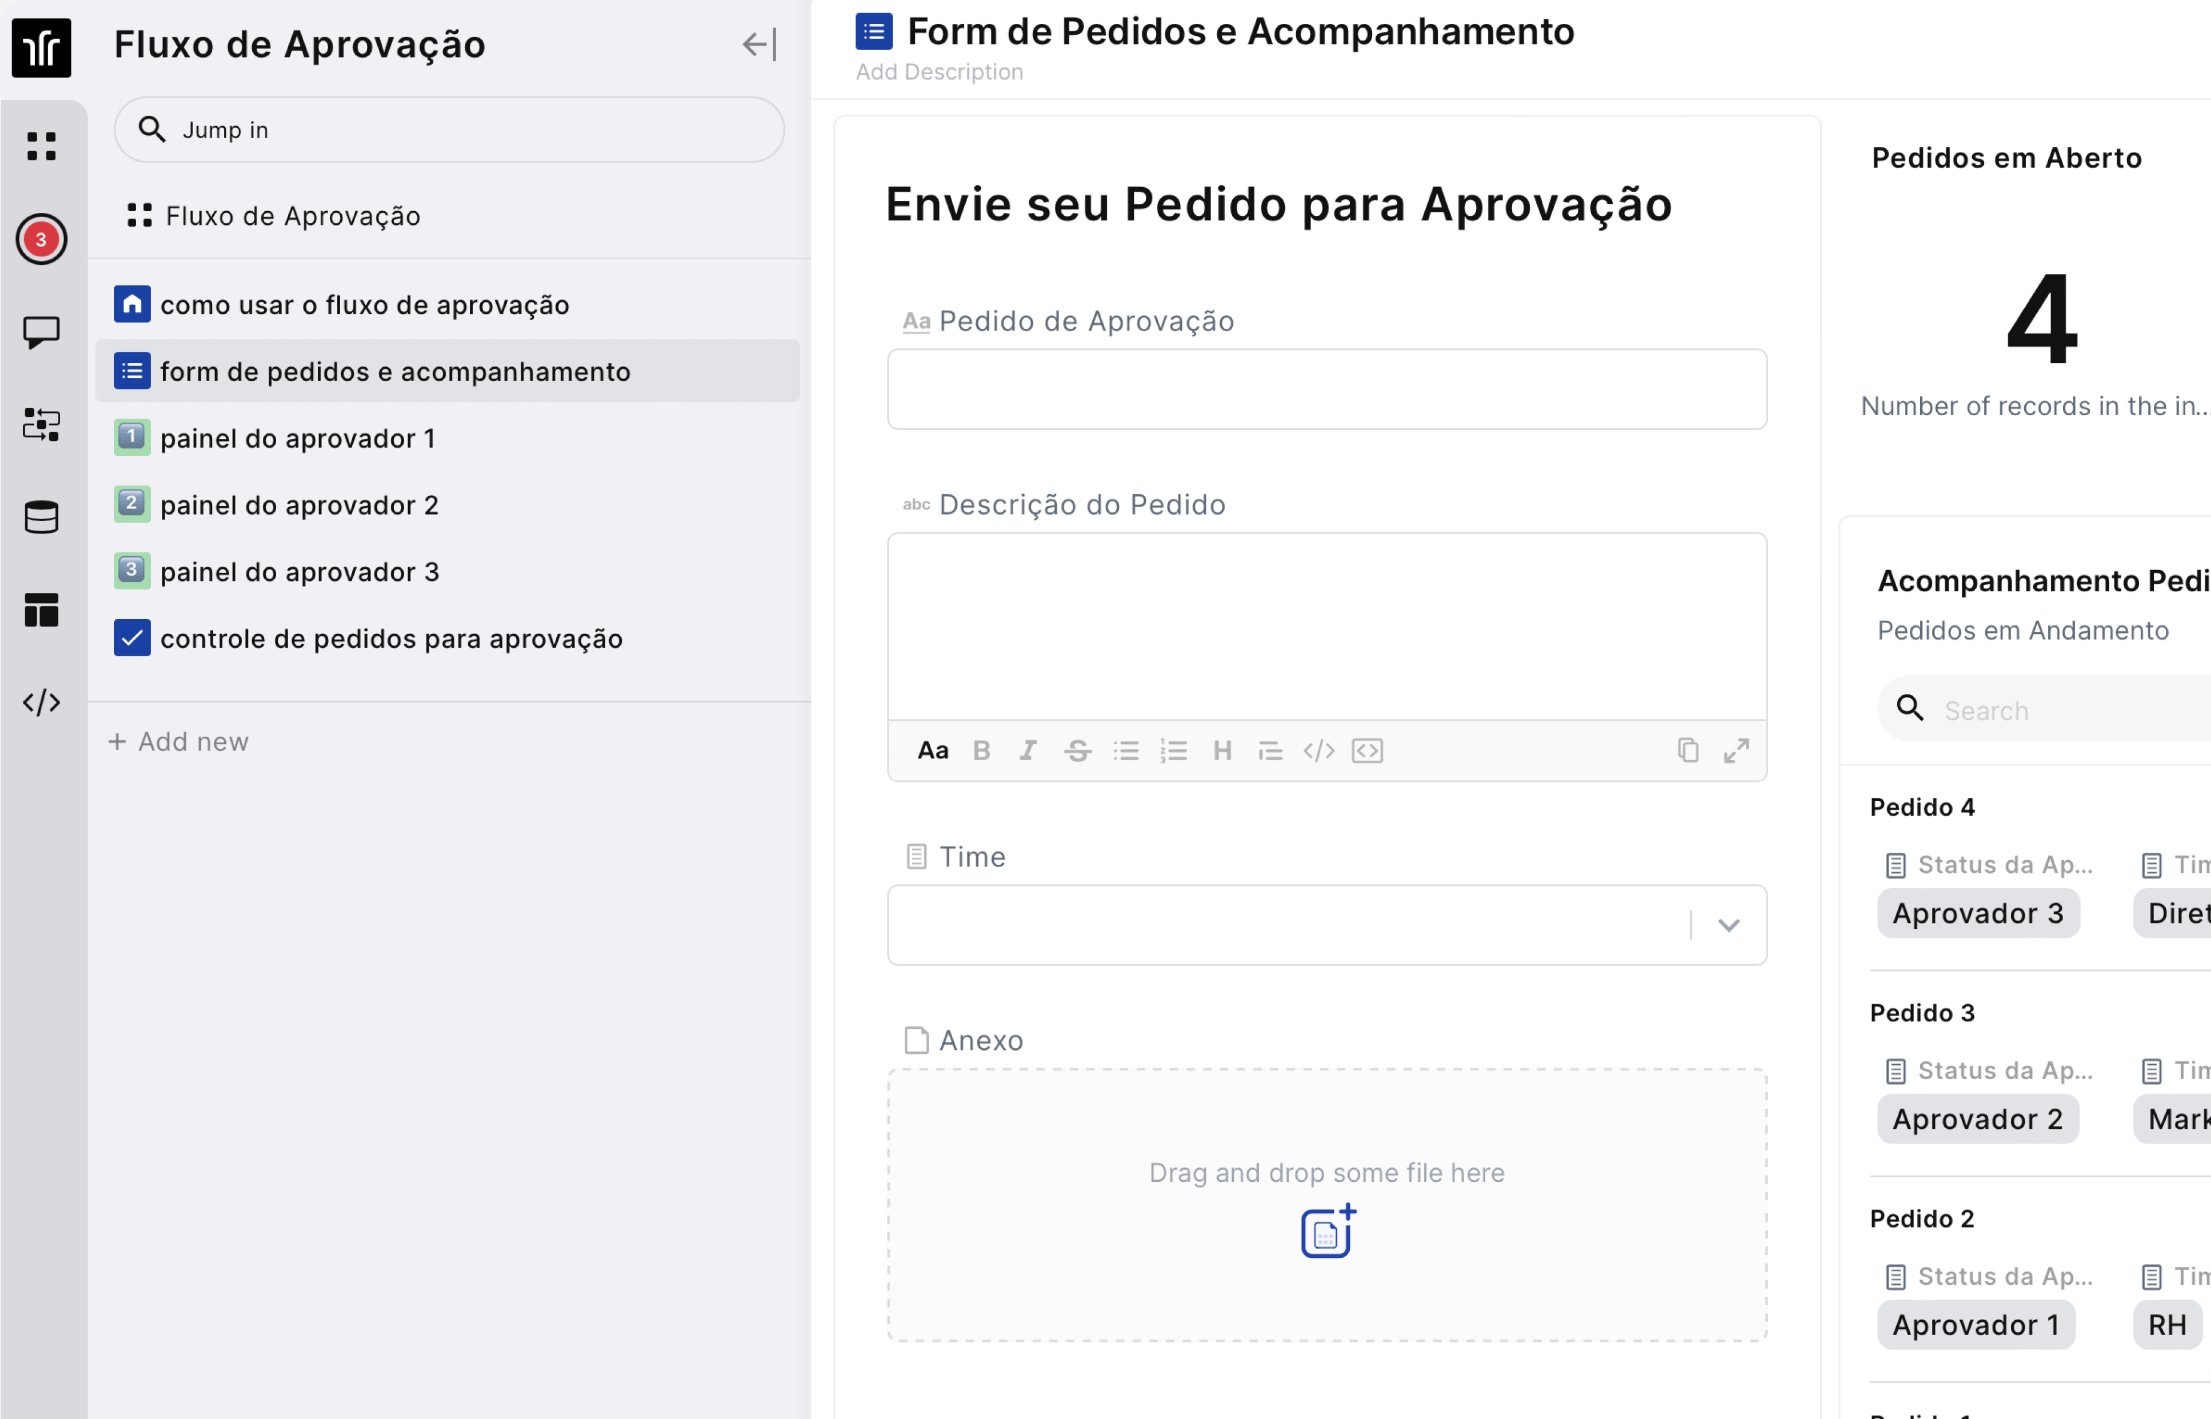Toggle italic formatting in the description editor
The image size is (2211, 1419).
click(x=1028, y=751)
